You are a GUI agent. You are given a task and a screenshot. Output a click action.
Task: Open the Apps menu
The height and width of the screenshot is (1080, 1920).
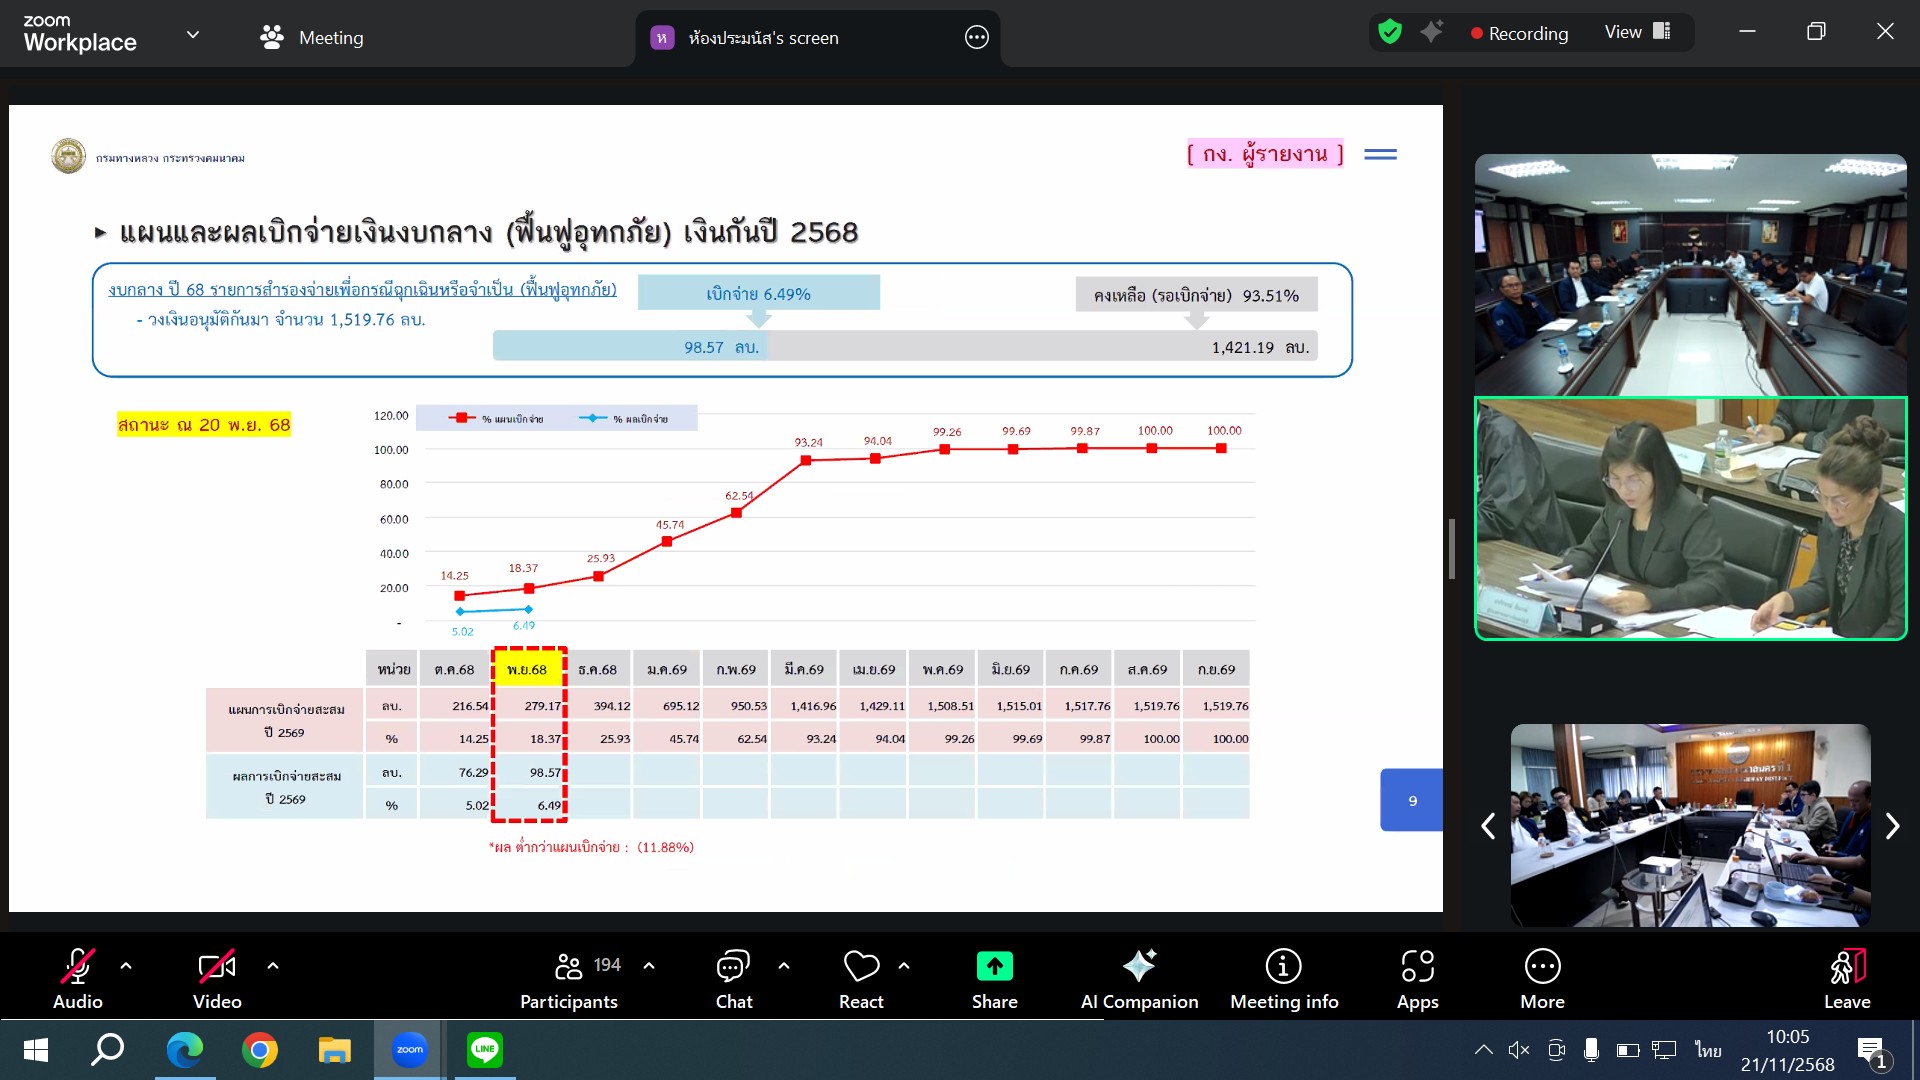pyautogui.click(x=1417, y=978)
